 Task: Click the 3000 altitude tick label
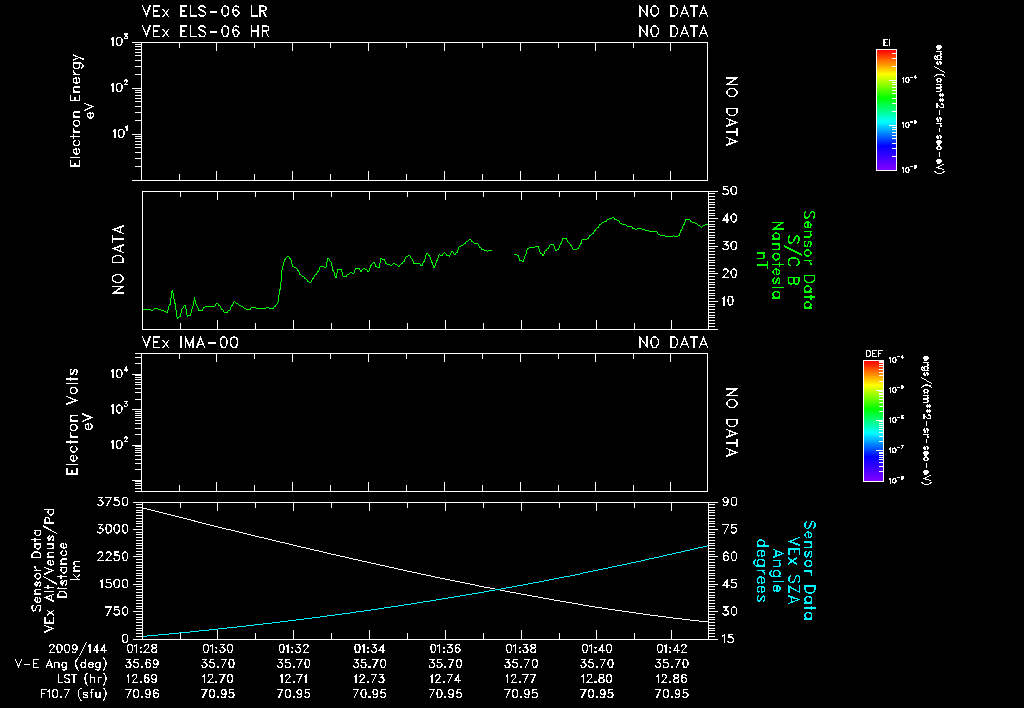(113, 529)
